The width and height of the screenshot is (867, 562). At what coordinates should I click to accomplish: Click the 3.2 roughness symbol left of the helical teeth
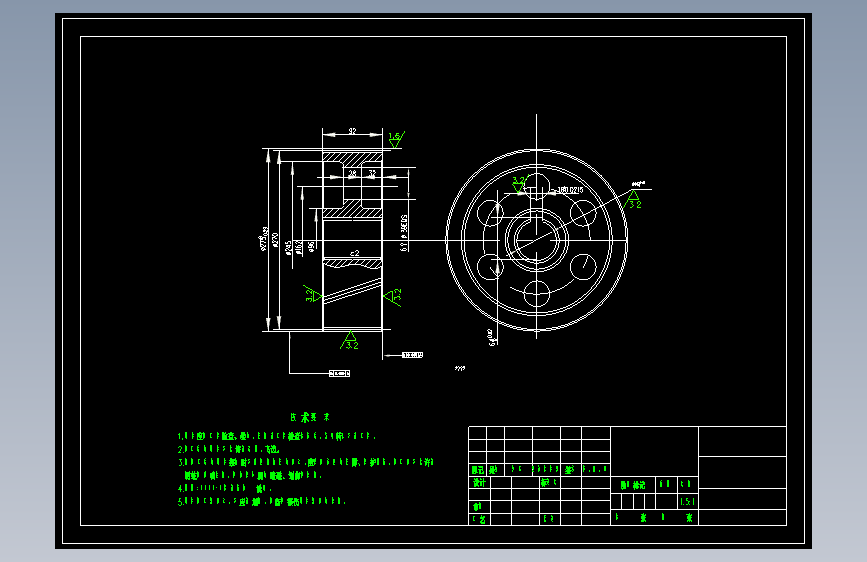[x=312, y=294]
